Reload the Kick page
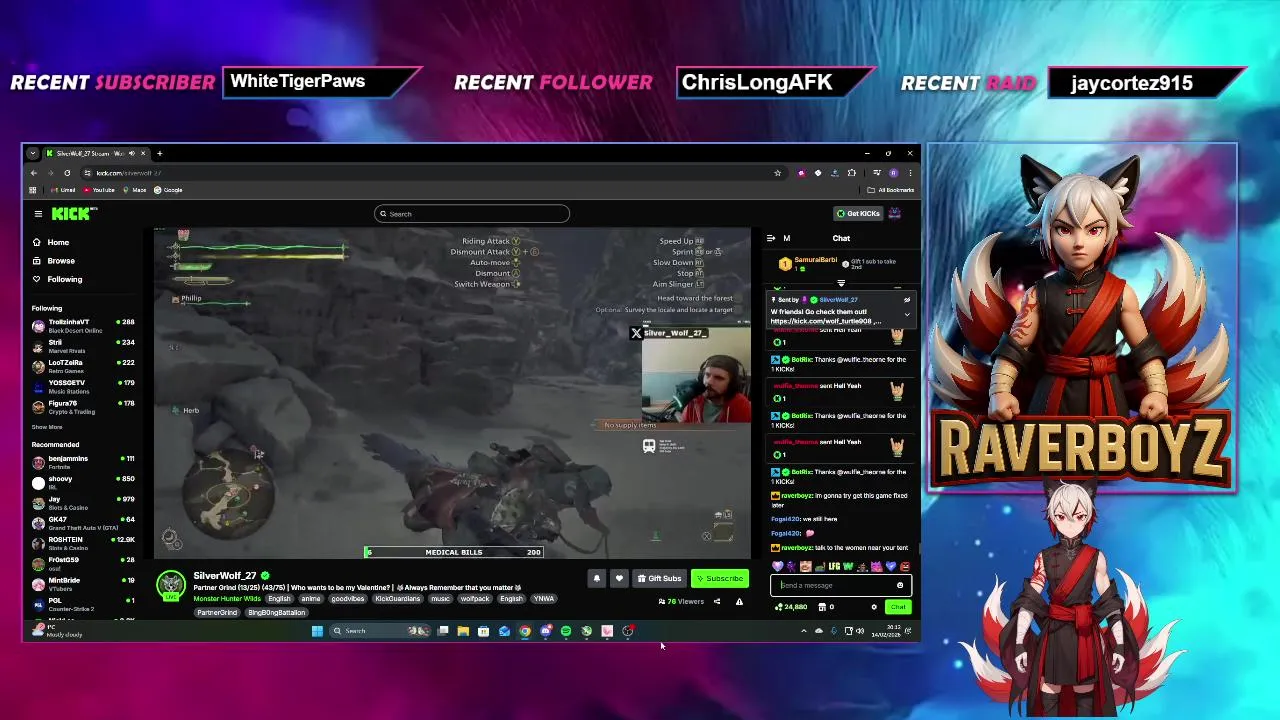Screen dimensions: 1280x720 (x=67, y=172)
